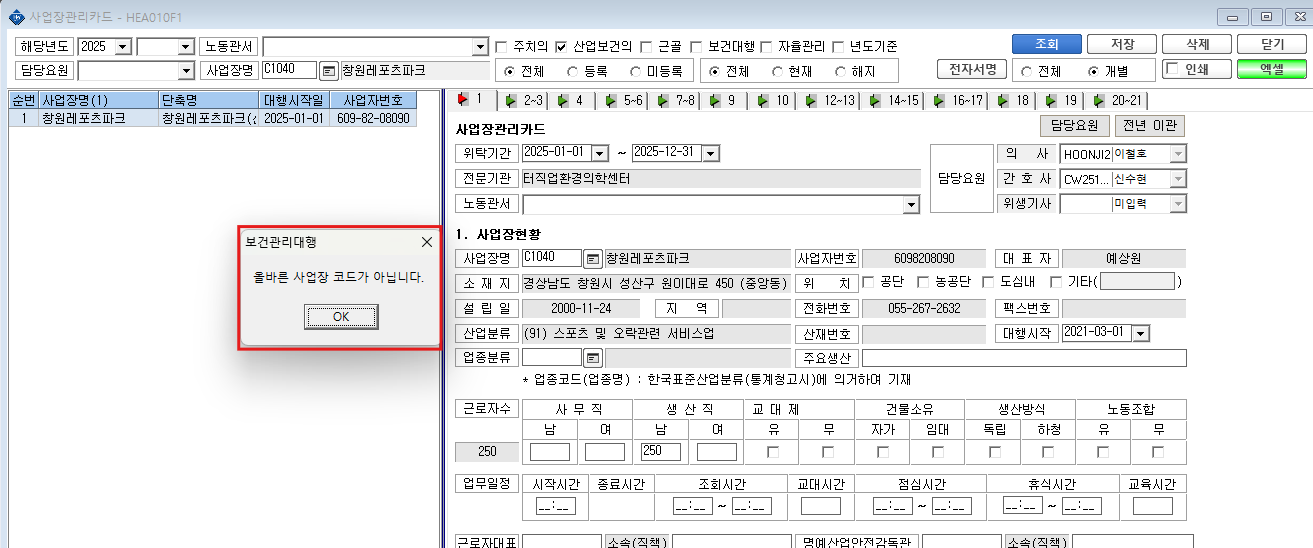The image size is (1313, 548).
Task: Click the green arrow icon on tab 2~3
Action: [x=510, y=100]
